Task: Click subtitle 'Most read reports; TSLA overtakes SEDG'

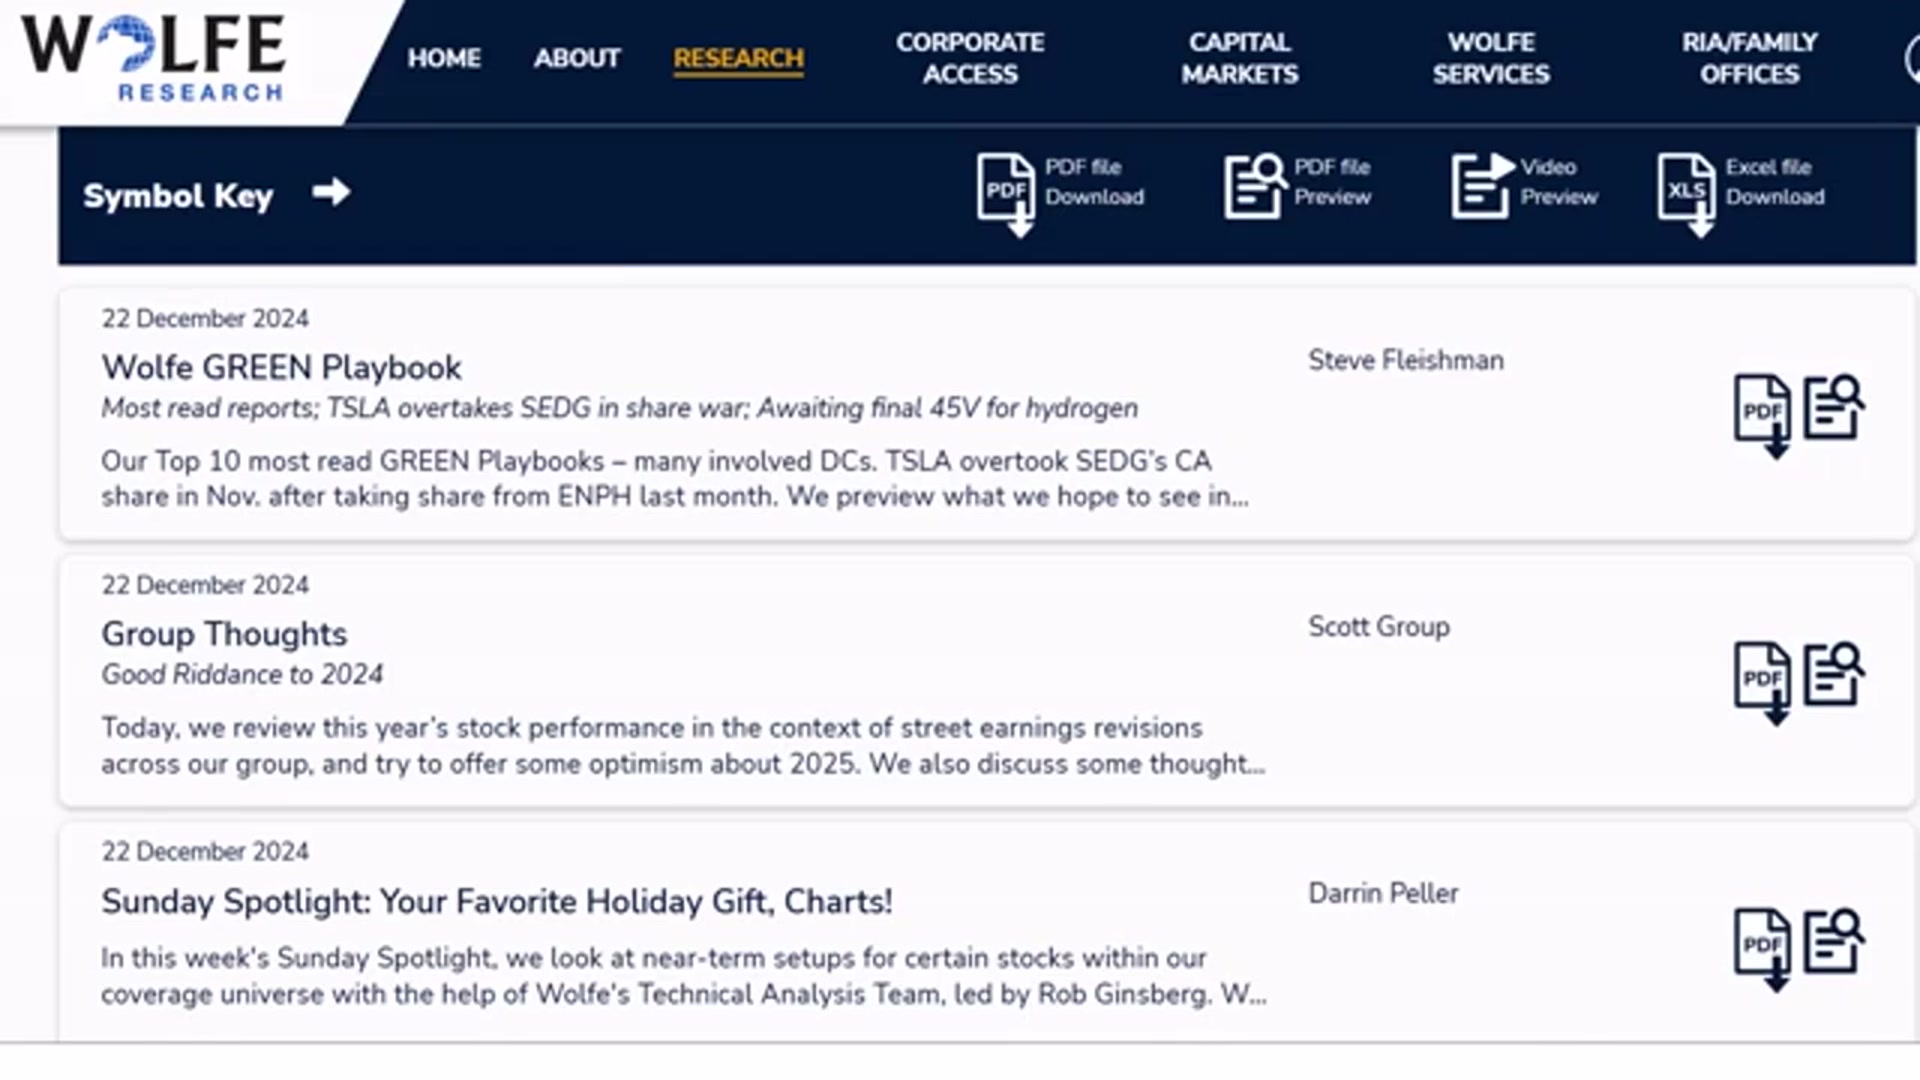Action: click(x=619, y=408)
